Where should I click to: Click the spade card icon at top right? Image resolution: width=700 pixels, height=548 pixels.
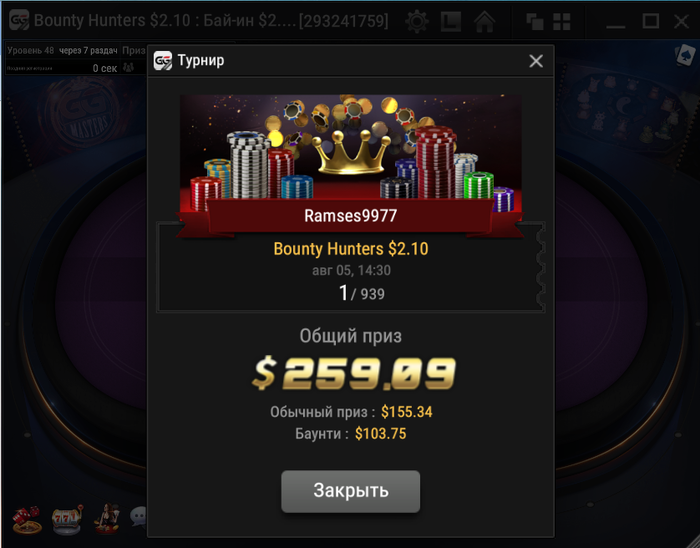tap(685, 56)
